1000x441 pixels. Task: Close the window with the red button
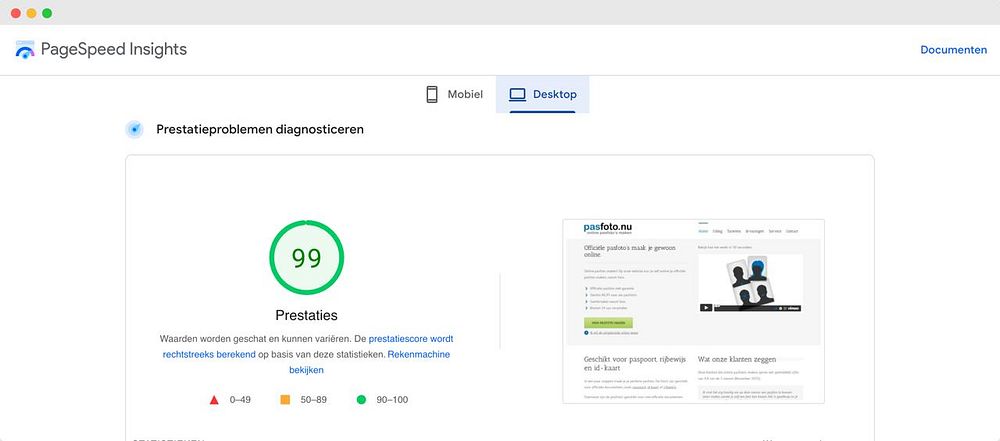tap(16, 13)
